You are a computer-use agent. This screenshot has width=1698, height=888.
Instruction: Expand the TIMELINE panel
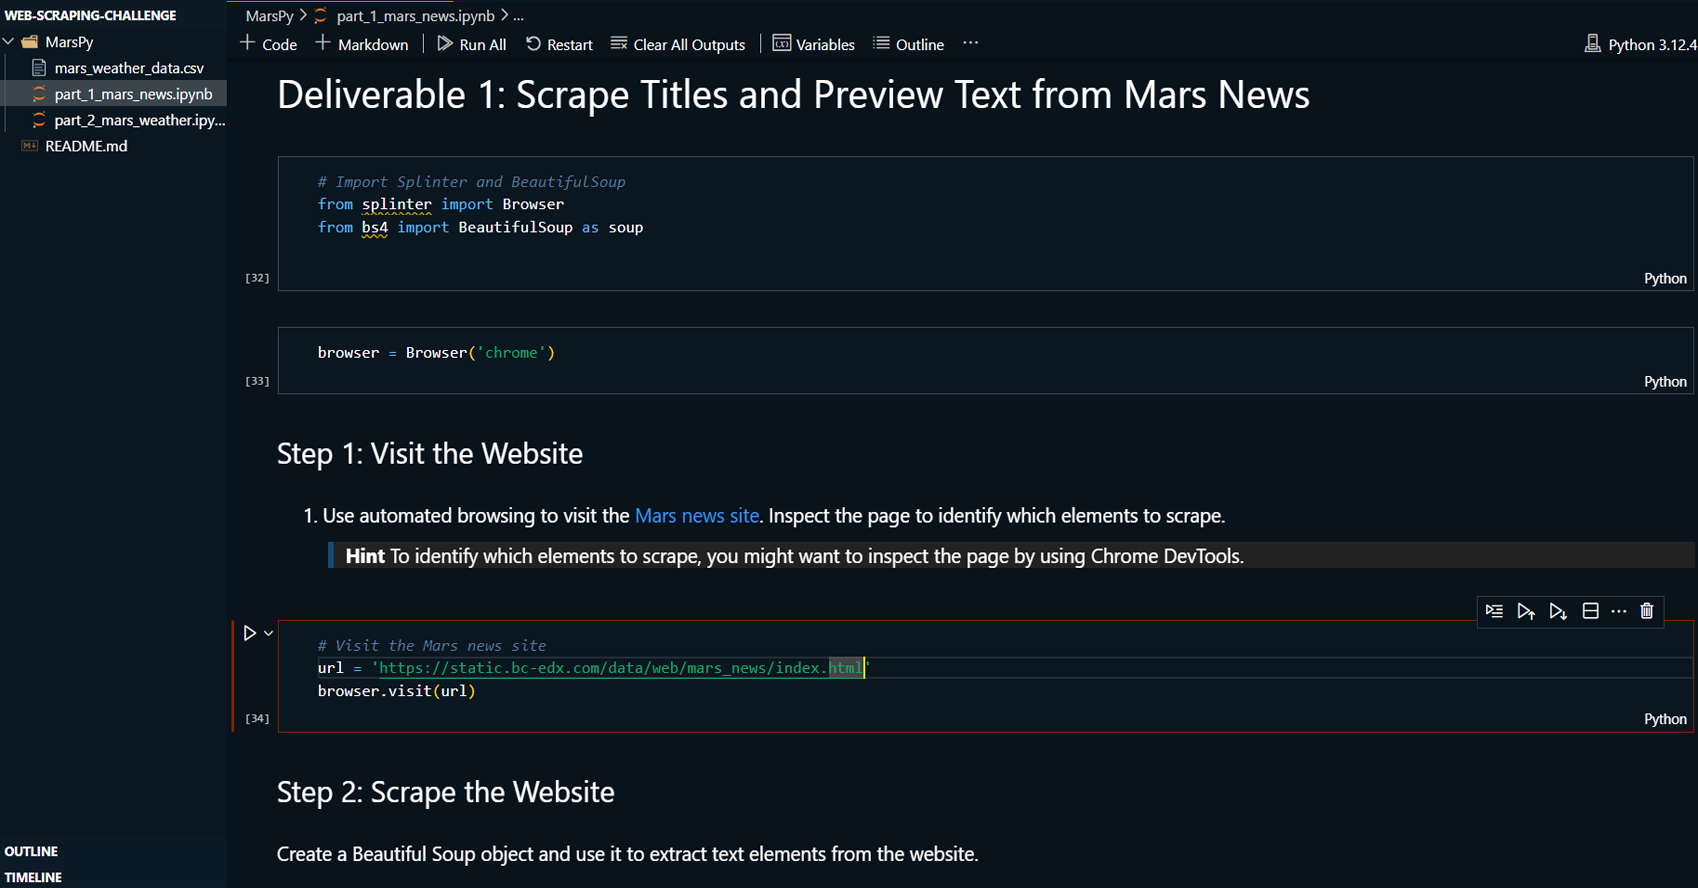click(x=33, y=877)
